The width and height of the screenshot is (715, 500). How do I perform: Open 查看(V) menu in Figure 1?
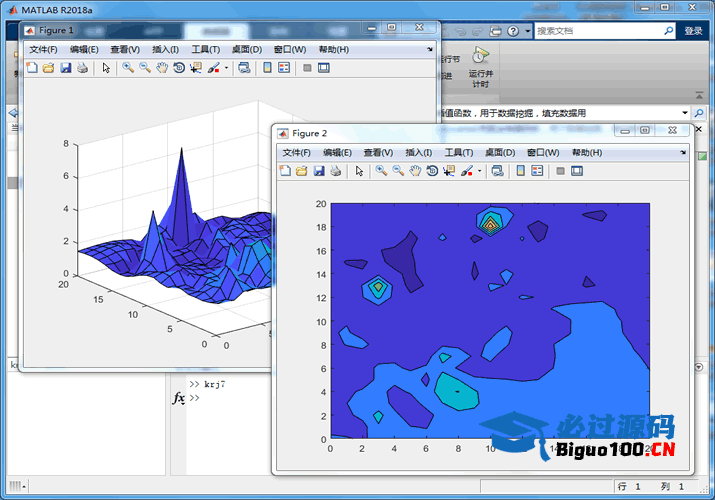tap(125, 50)
